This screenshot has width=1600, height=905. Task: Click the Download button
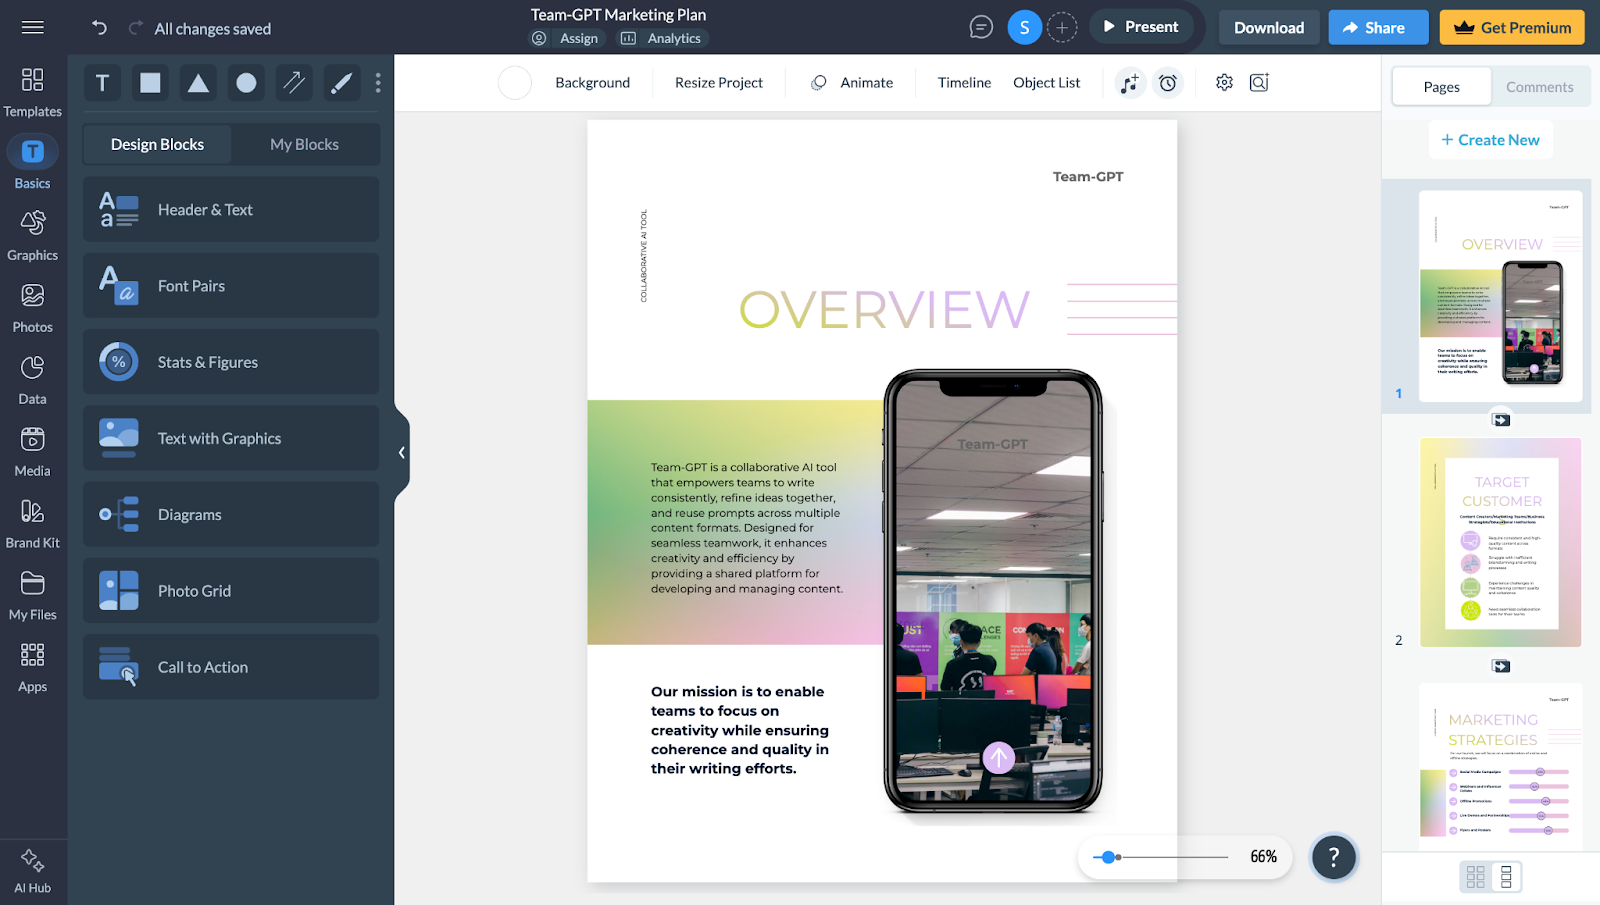pos(1268,27)
